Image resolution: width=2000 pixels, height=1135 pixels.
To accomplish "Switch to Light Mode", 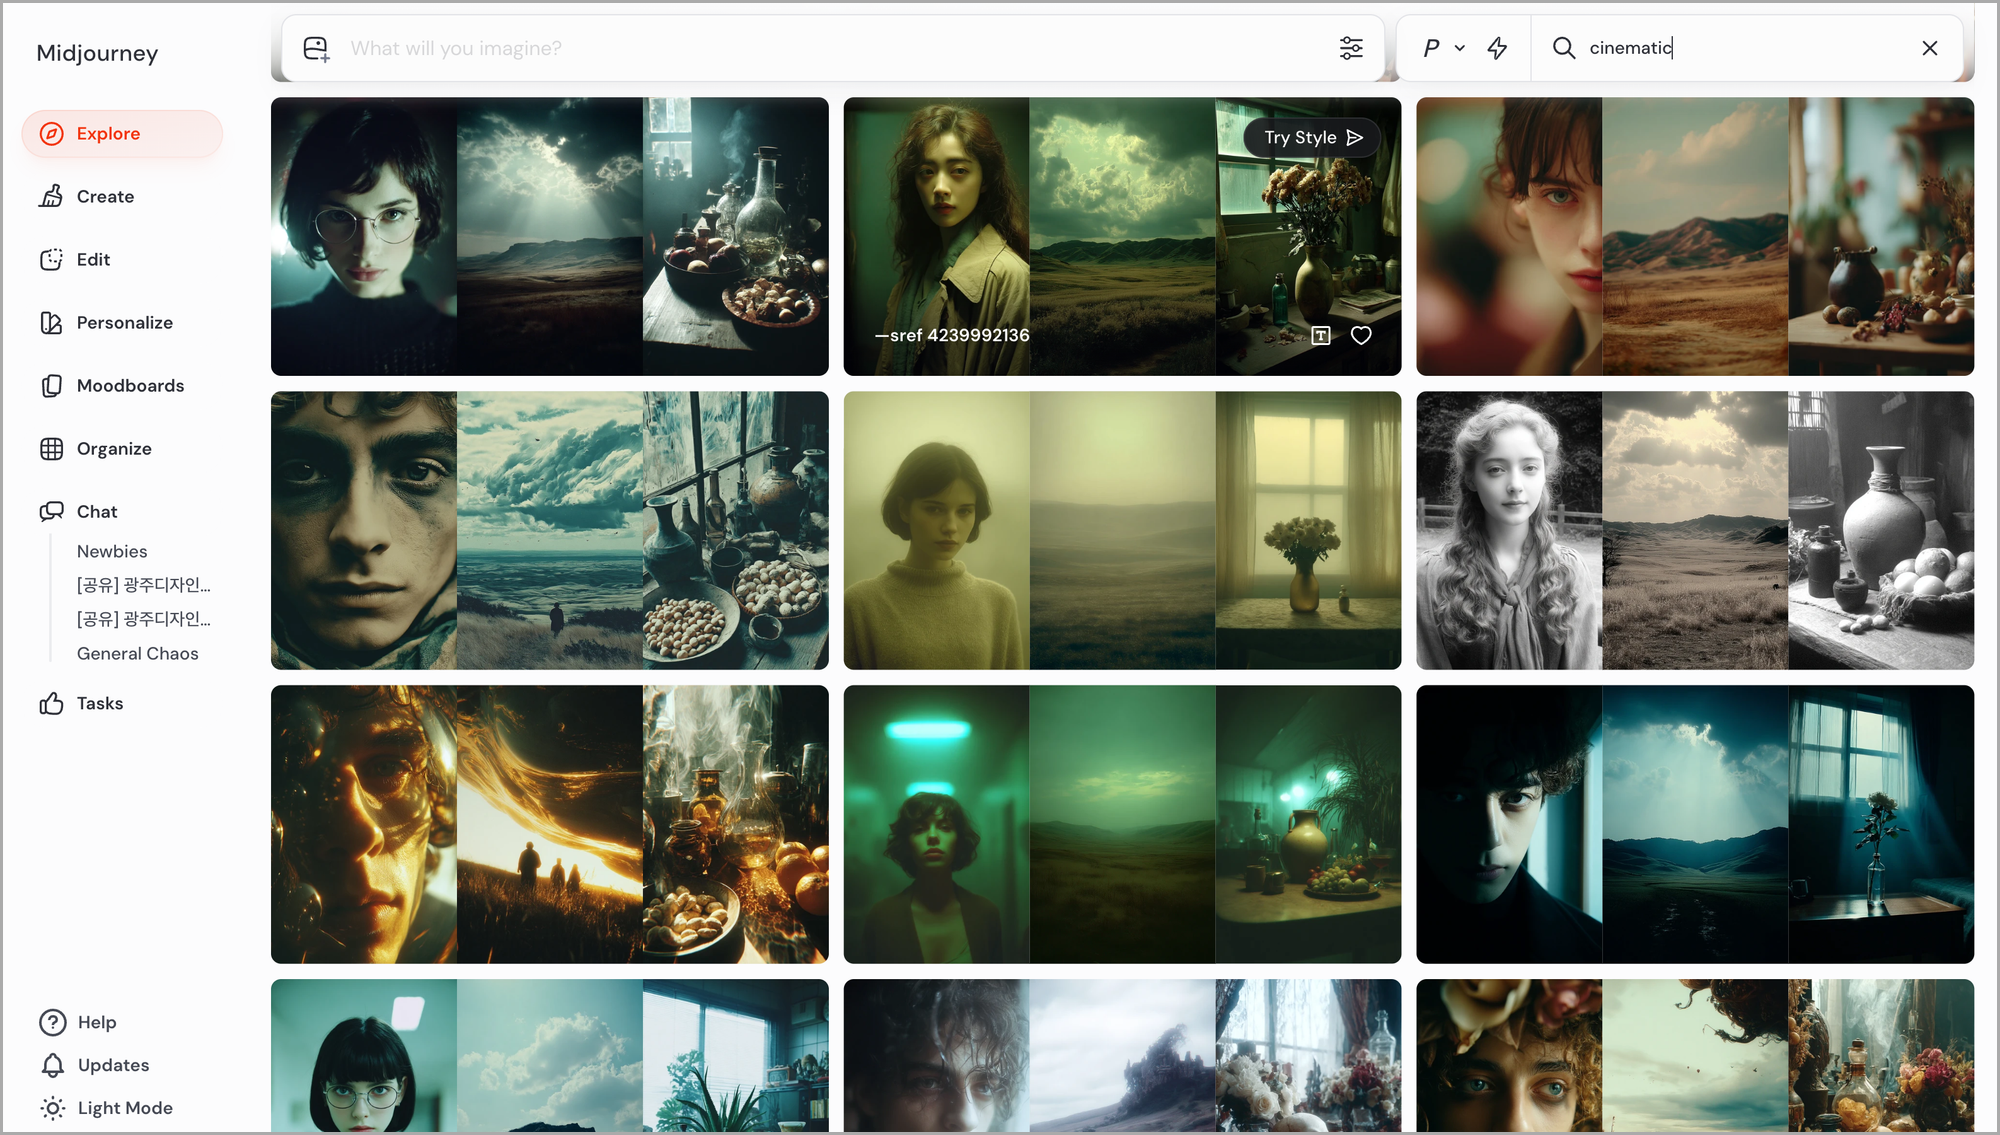I will point(125,1108).
